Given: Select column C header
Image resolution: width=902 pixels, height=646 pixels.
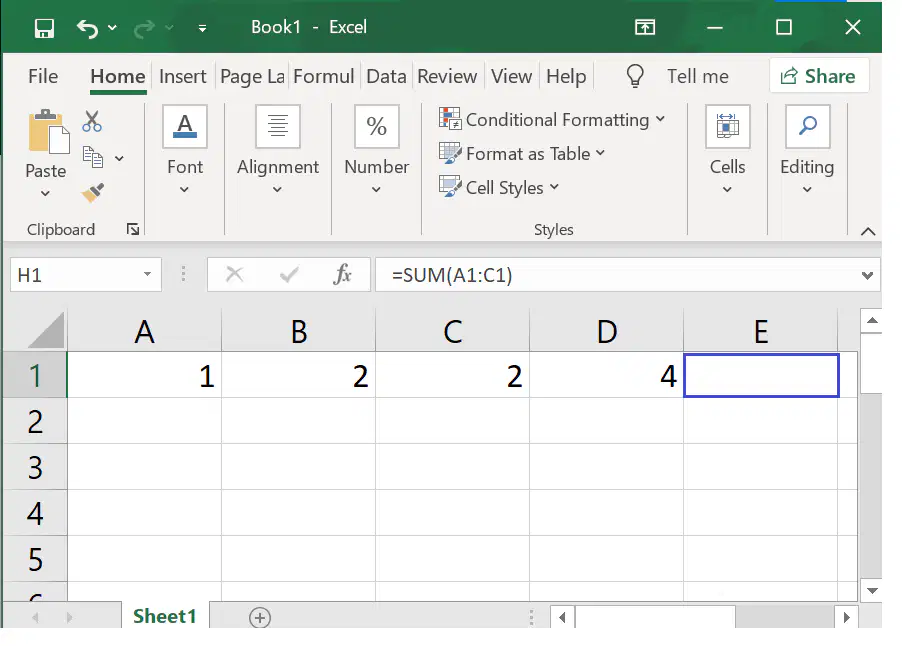Looking at the screenshot, I should 453,331.
